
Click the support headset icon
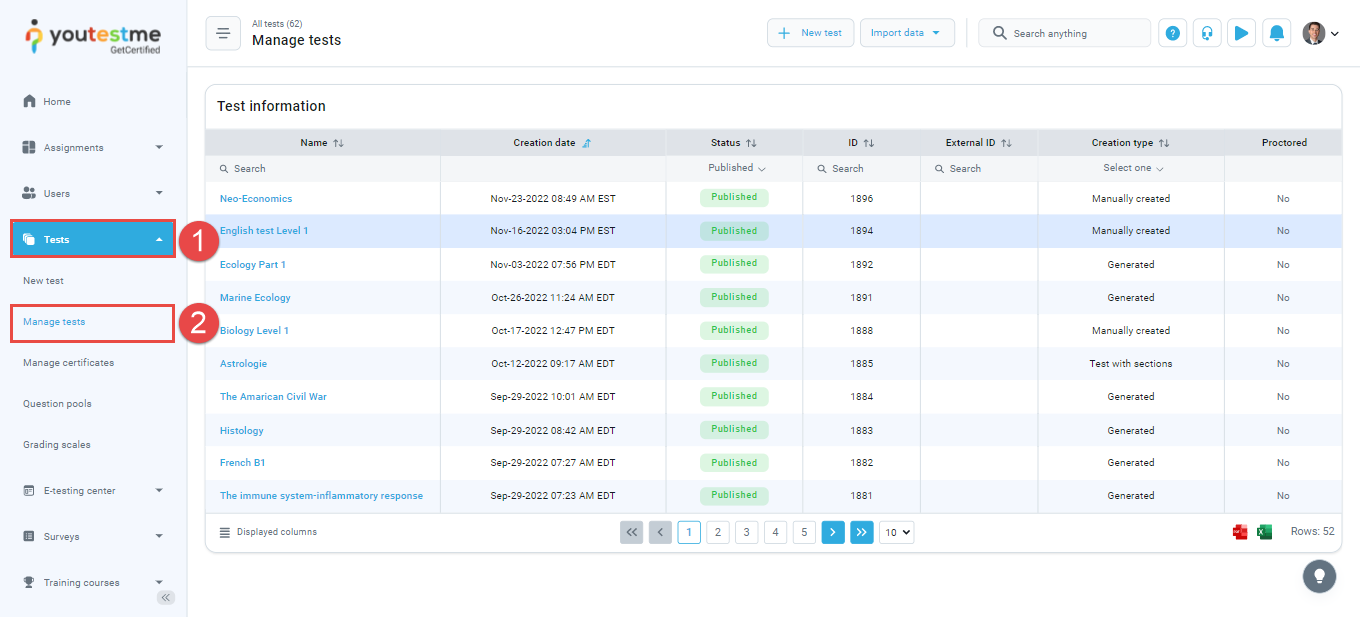click(1207, 33)
